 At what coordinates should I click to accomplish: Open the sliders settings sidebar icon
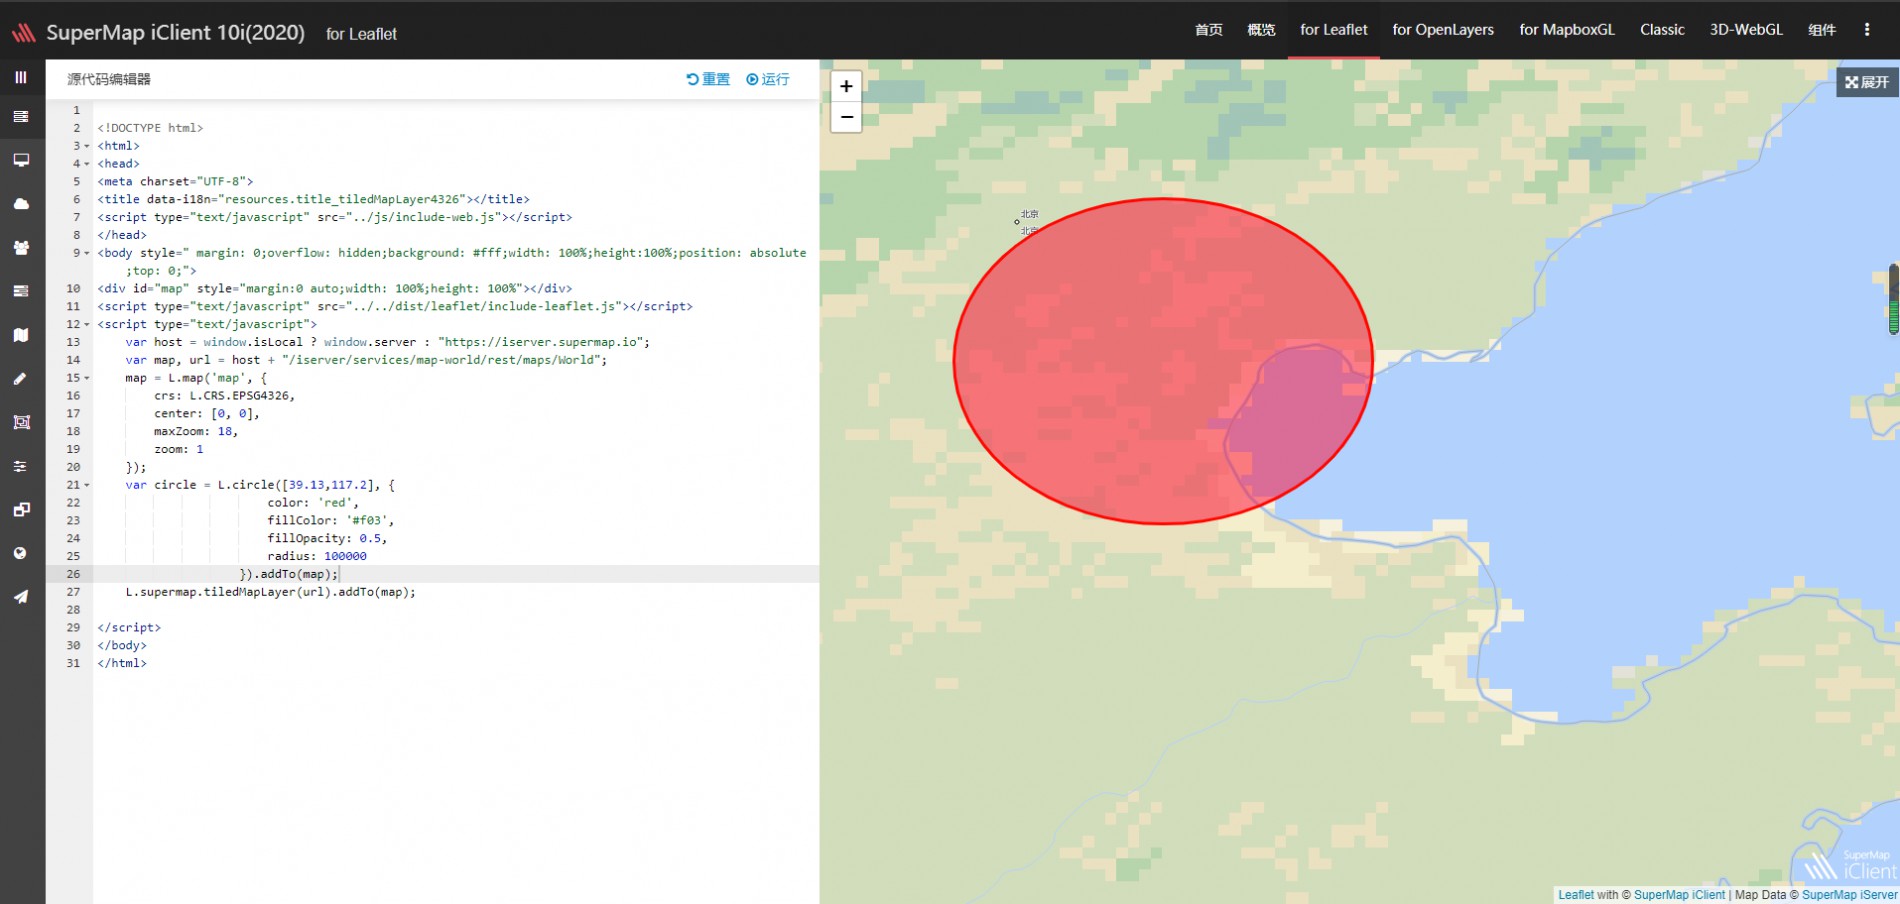pos(21,466)
